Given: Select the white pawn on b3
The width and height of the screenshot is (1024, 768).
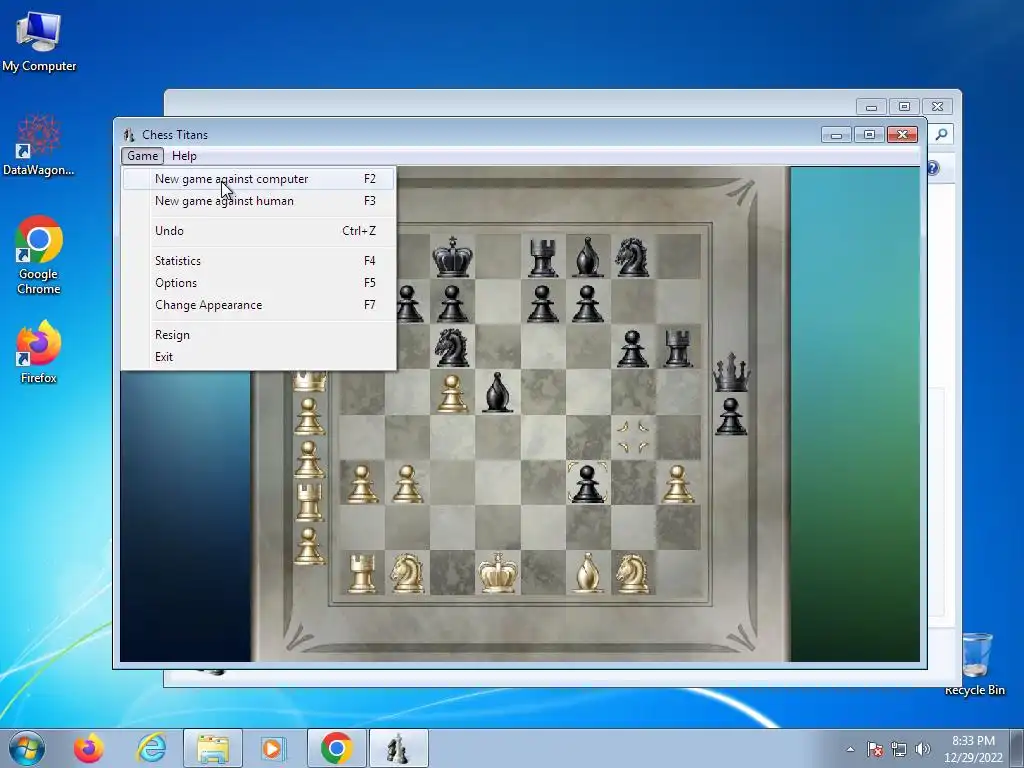Looking at the screenshot, I should tap(407, 484).
